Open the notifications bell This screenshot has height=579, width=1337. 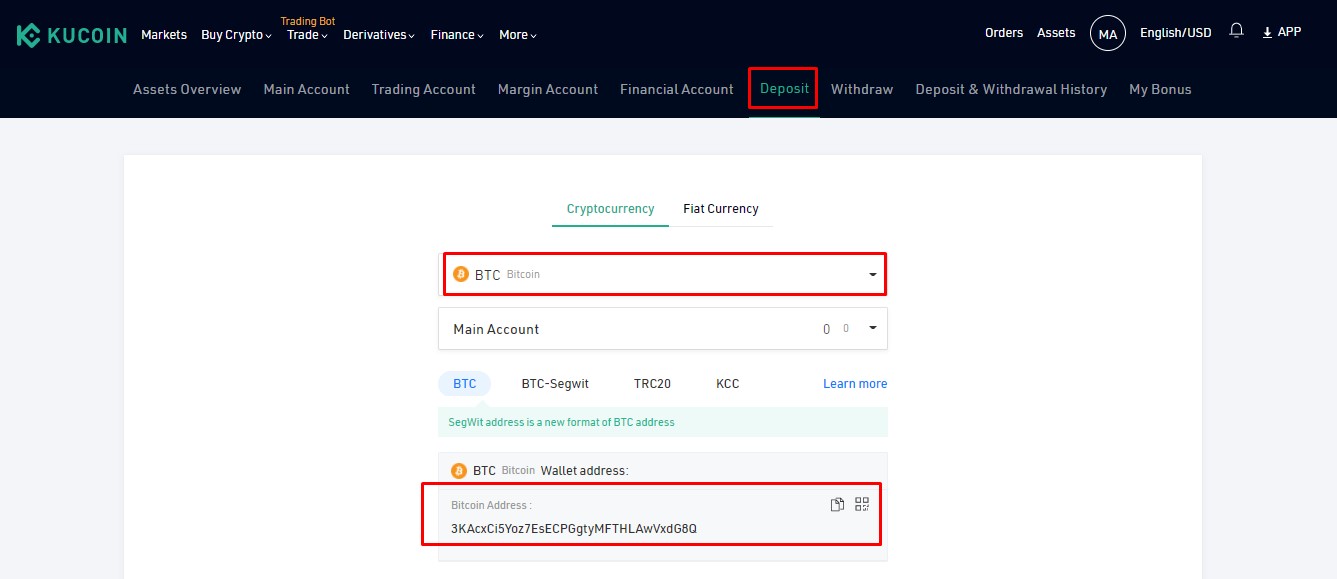click(1236, 32)
